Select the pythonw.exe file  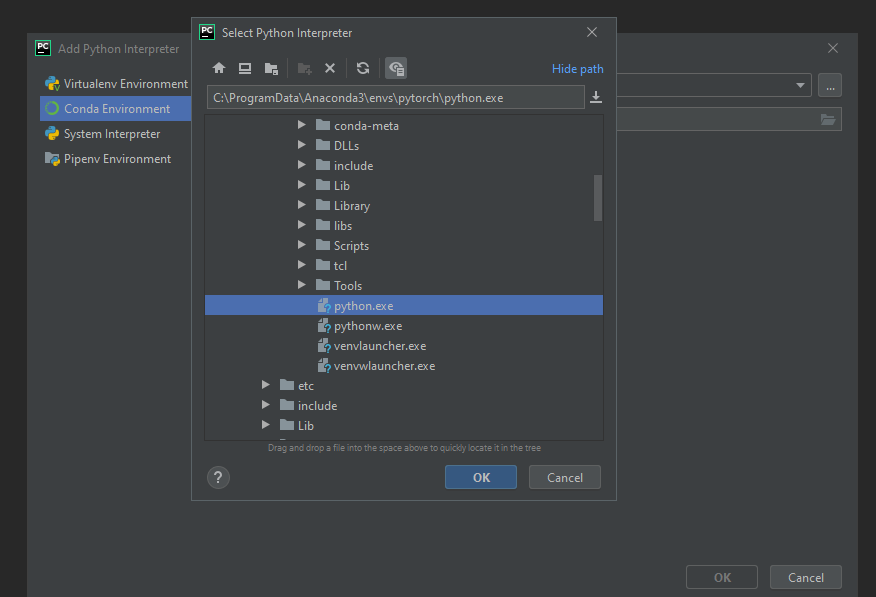click(x=404, y=326)
